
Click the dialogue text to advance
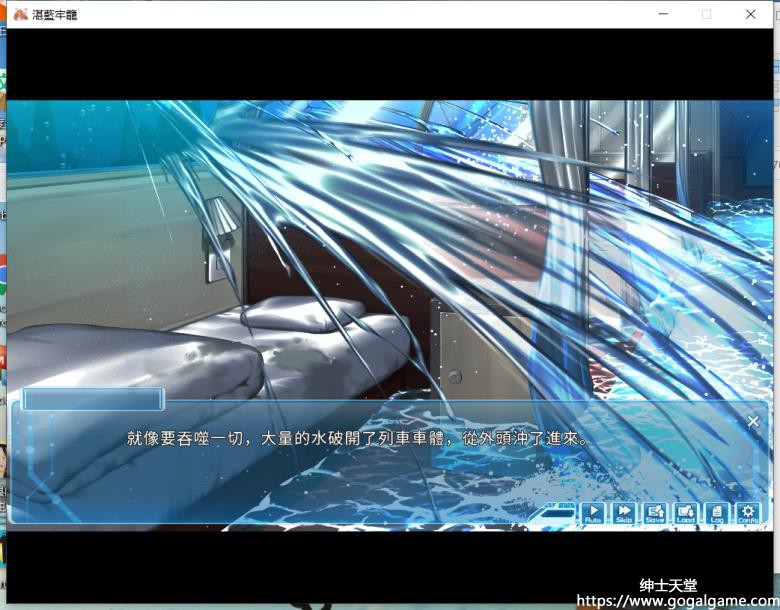pos(357,438)
